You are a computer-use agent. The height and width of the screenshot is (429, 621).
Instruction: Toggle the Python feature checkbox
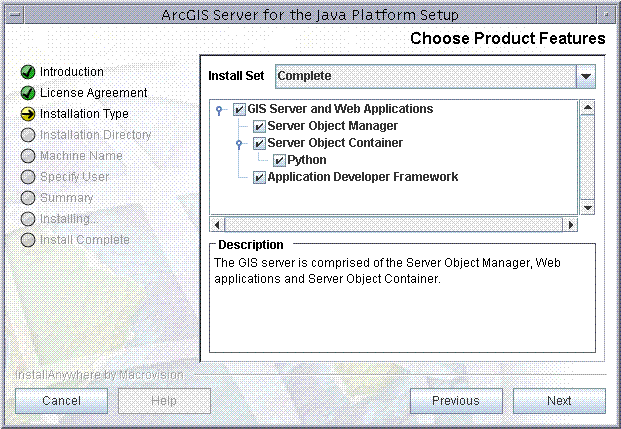(x=279, y=160)
